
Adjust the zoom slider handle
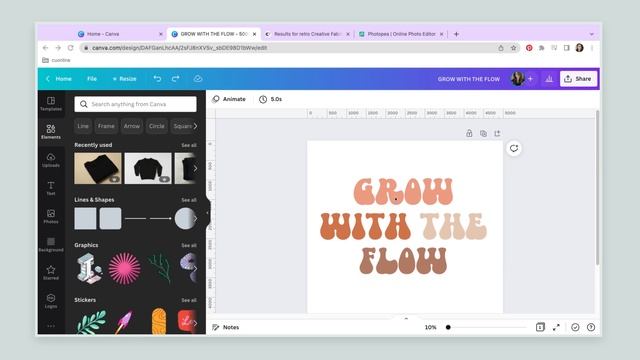448,327
